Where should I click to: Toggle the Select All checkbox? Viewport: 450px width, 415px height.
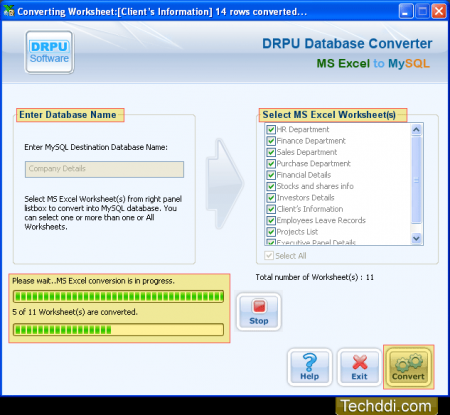coord(269,256)
